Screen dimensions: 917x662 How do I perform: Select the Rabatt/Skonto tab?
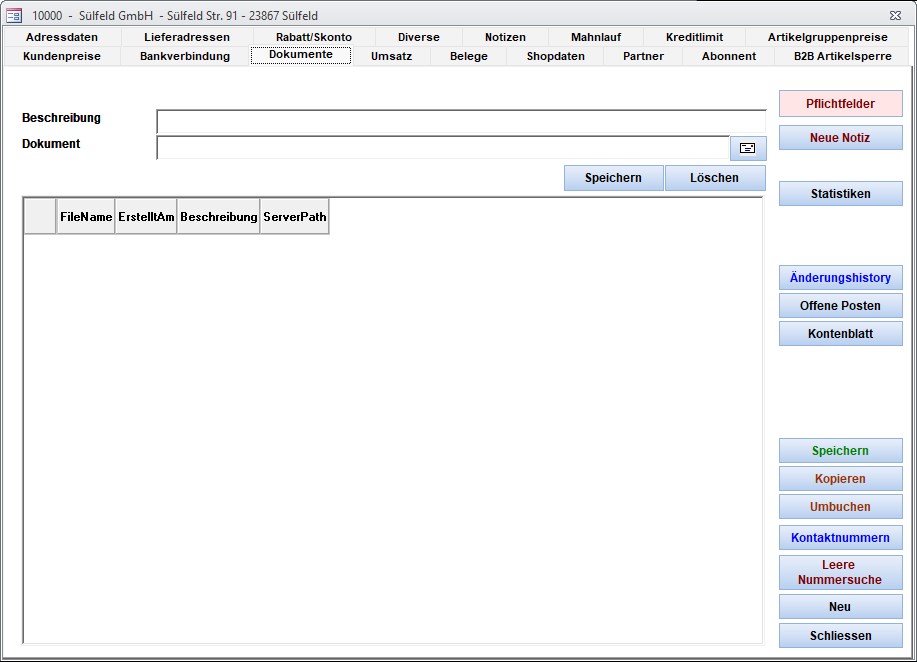pos(314,37)
